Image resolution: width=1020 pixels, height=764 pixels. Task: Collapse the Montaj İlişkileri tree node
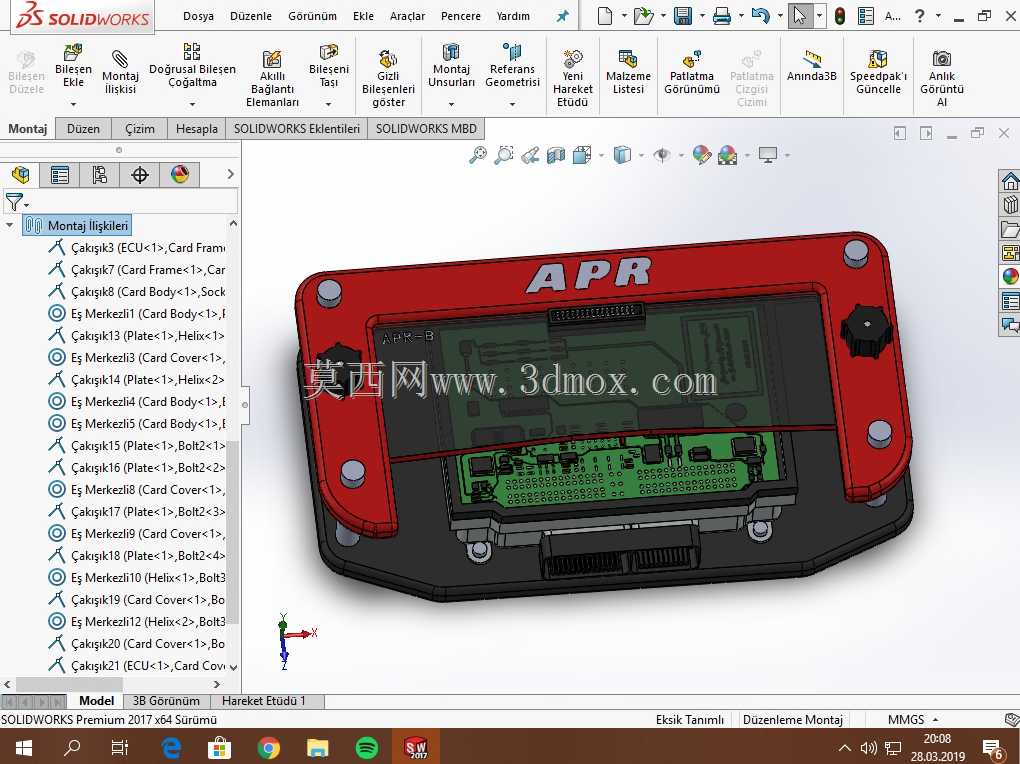tap(9, 225)
